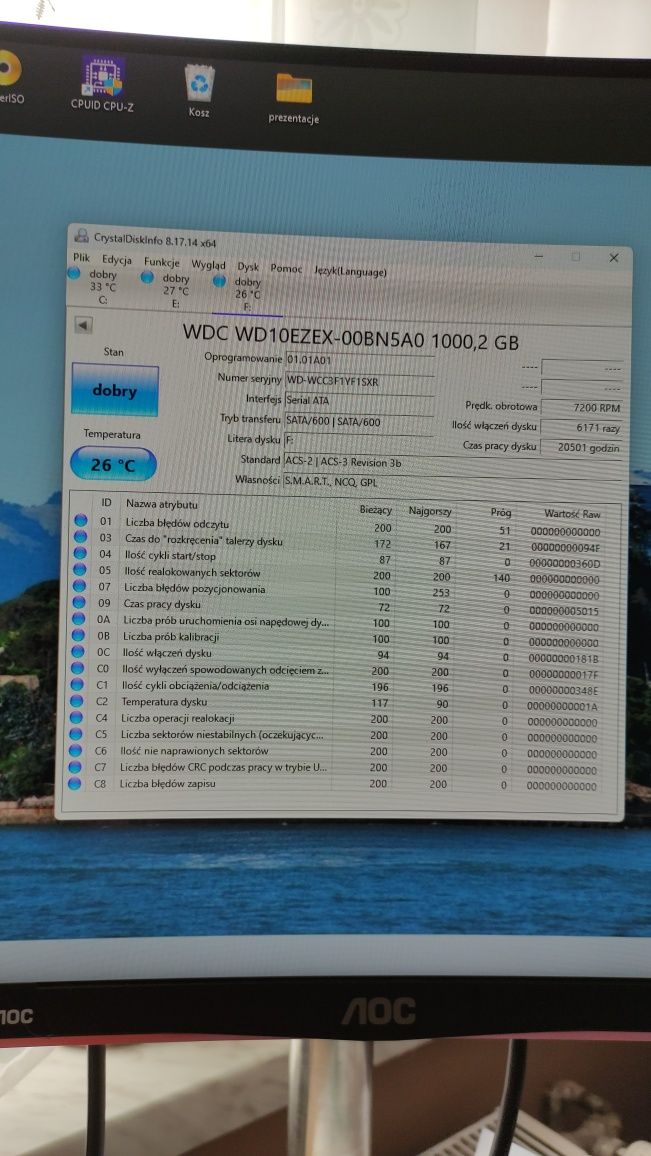The height and width of the screenshot is (1156, 651).
Task: Open the Dysk menu
Action: point(248,267)
